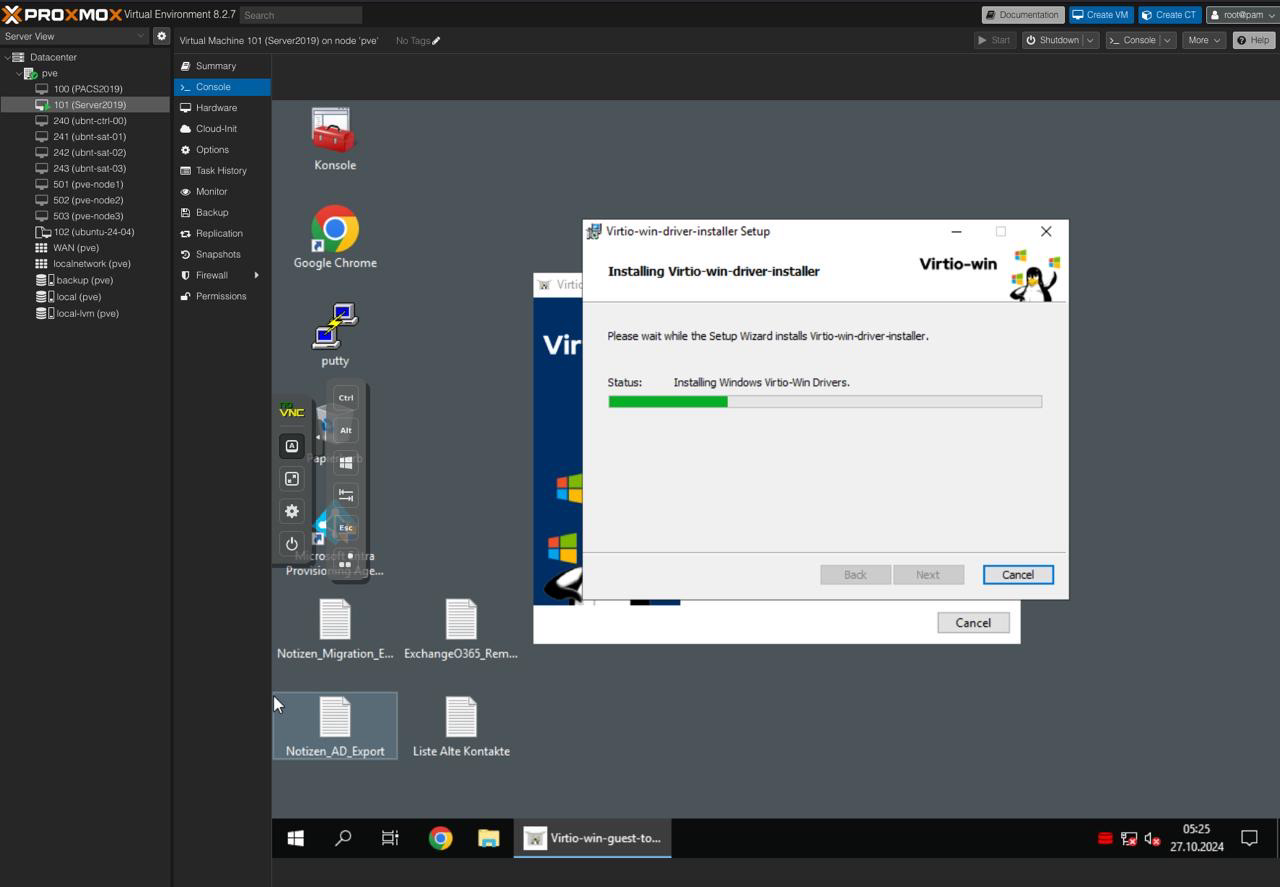Collapse the Datacenter tree node
Screen dimensions: 1280x887
7,57
